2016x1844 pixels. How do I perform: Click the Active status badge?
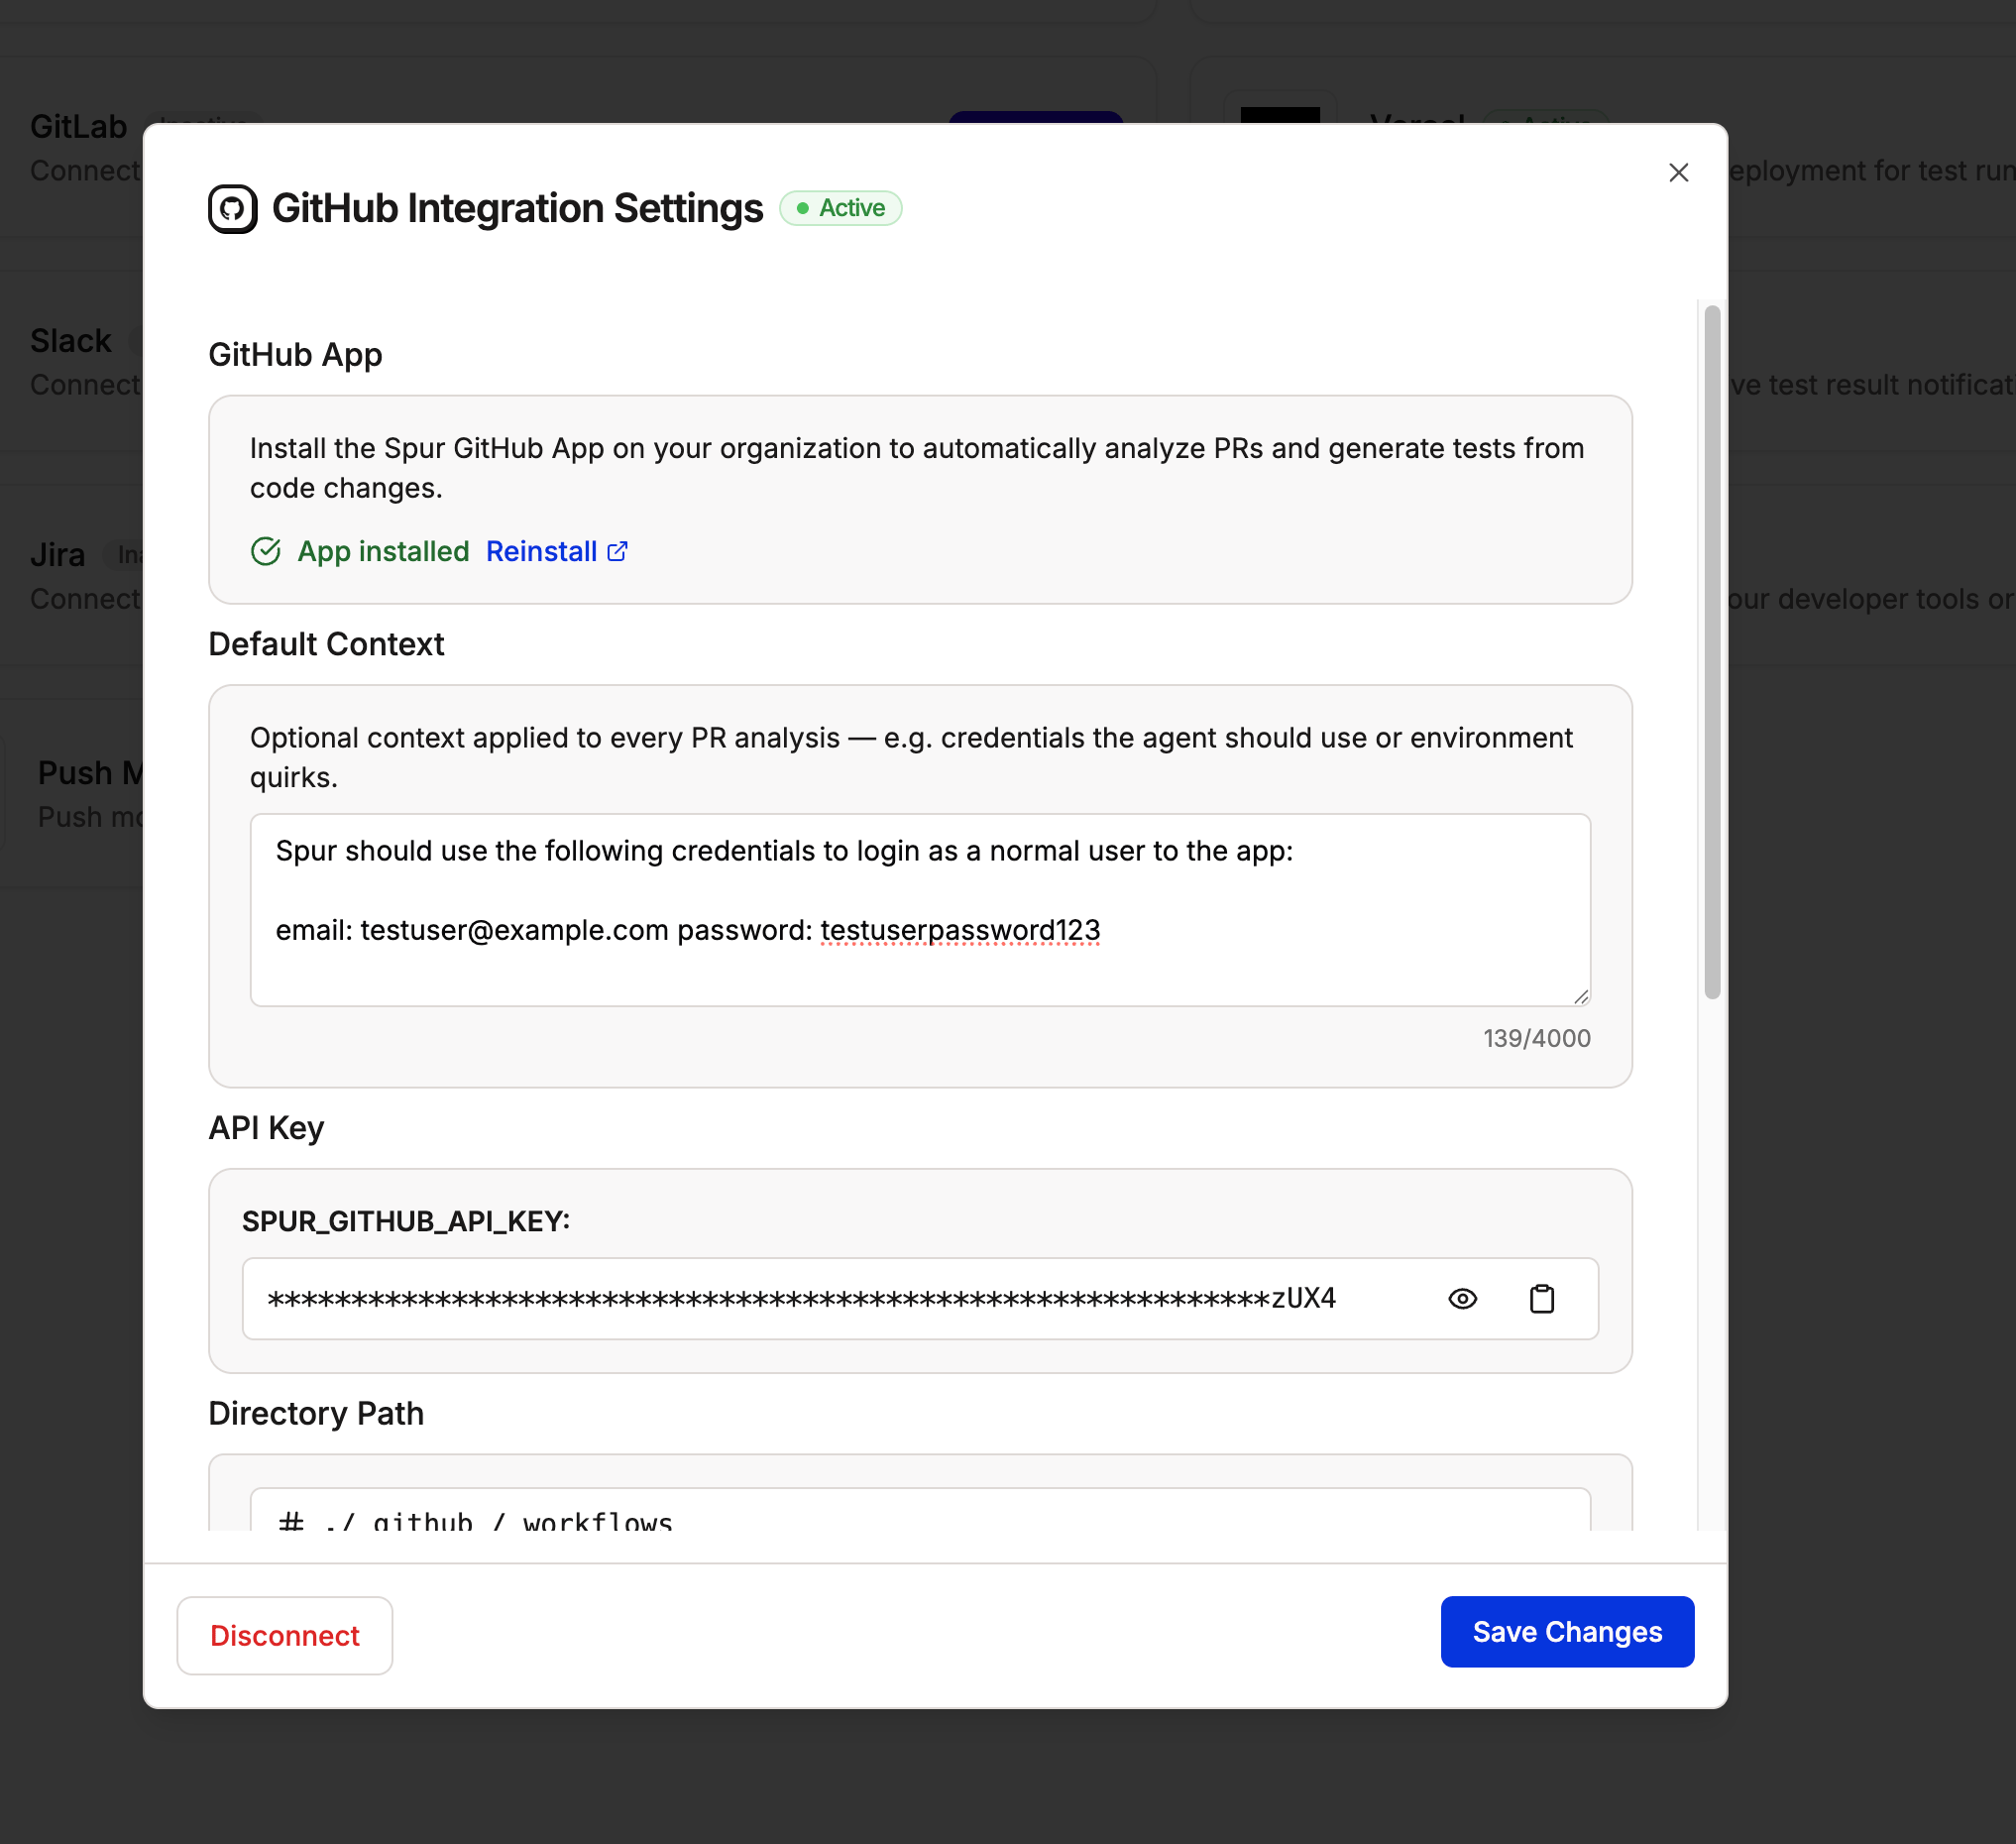[x=840, y=208]
